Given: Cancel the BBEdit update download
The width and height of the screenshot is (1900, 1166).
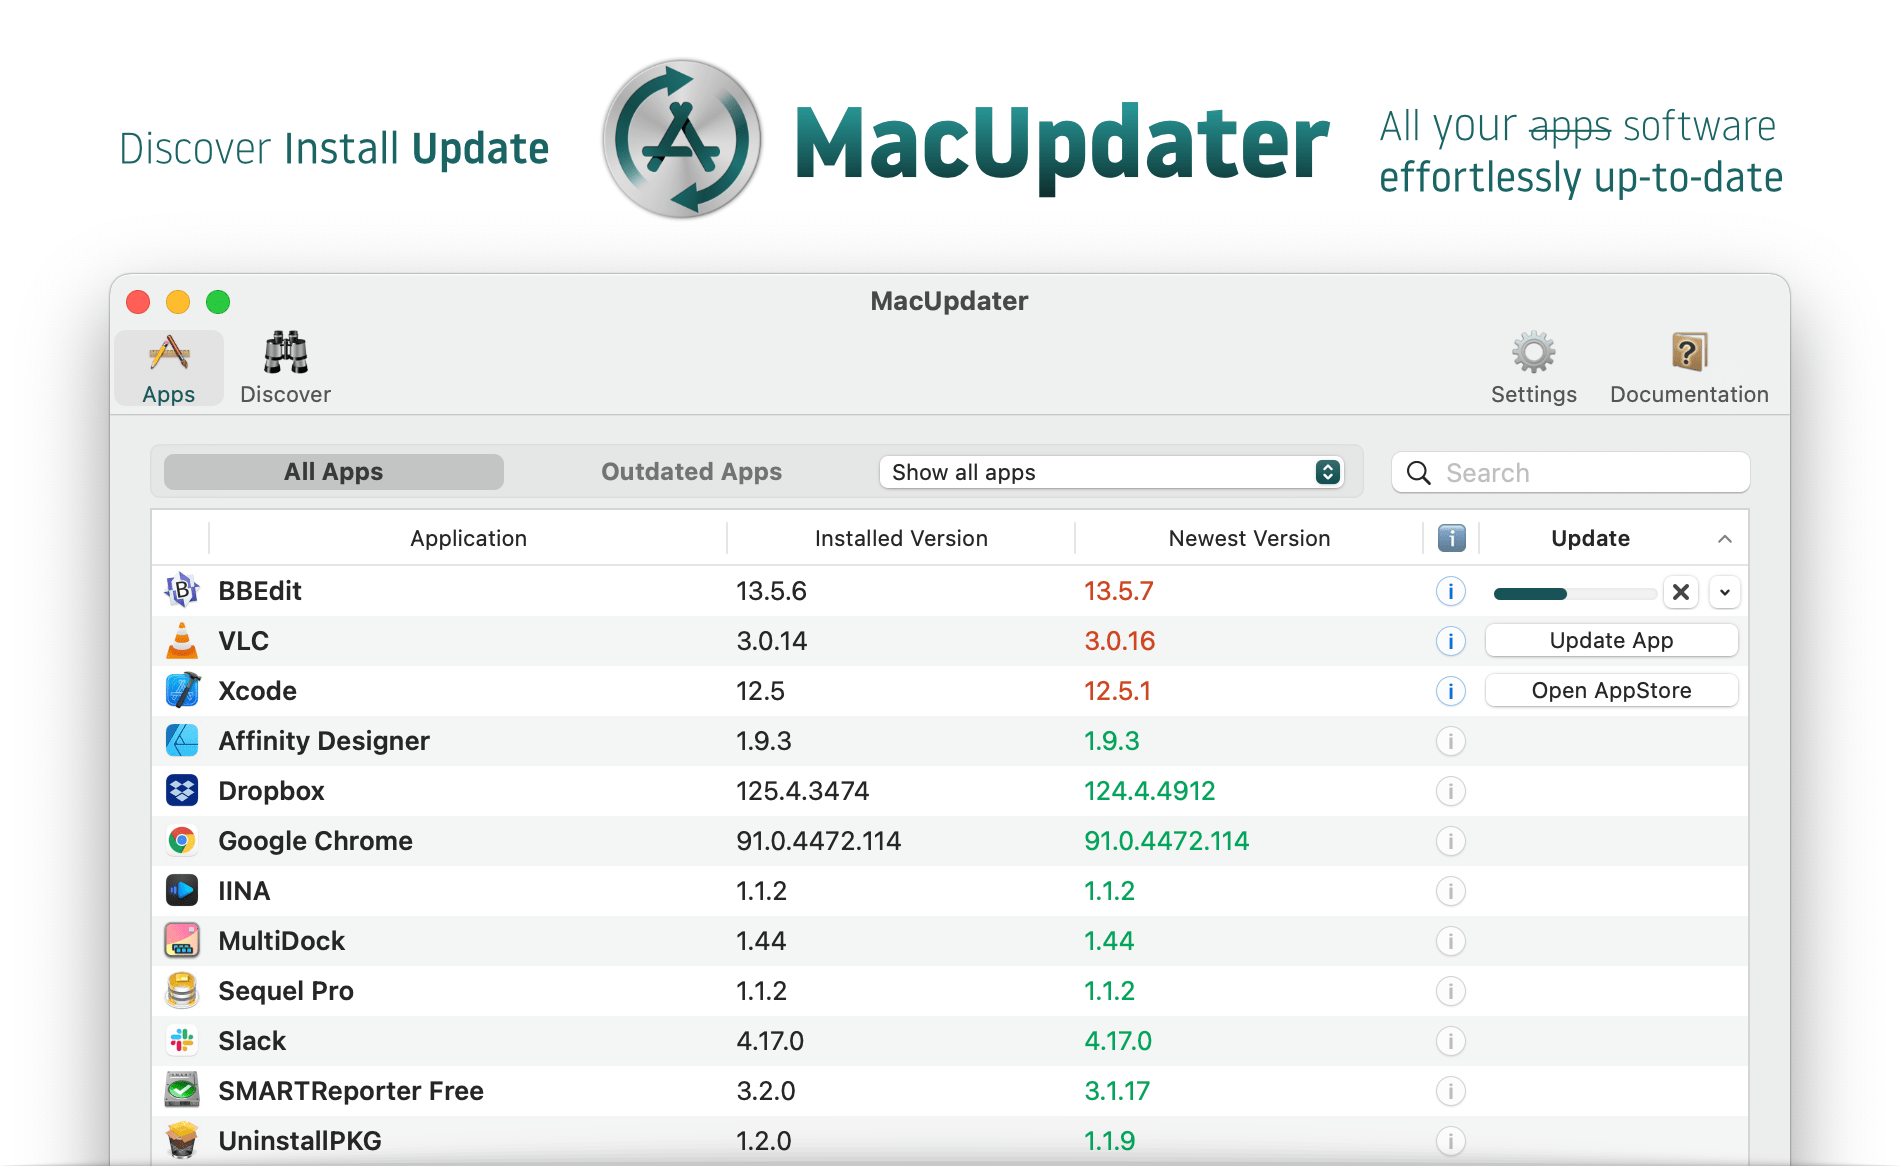Looking at the screenshot, I should pos(1681,592).
